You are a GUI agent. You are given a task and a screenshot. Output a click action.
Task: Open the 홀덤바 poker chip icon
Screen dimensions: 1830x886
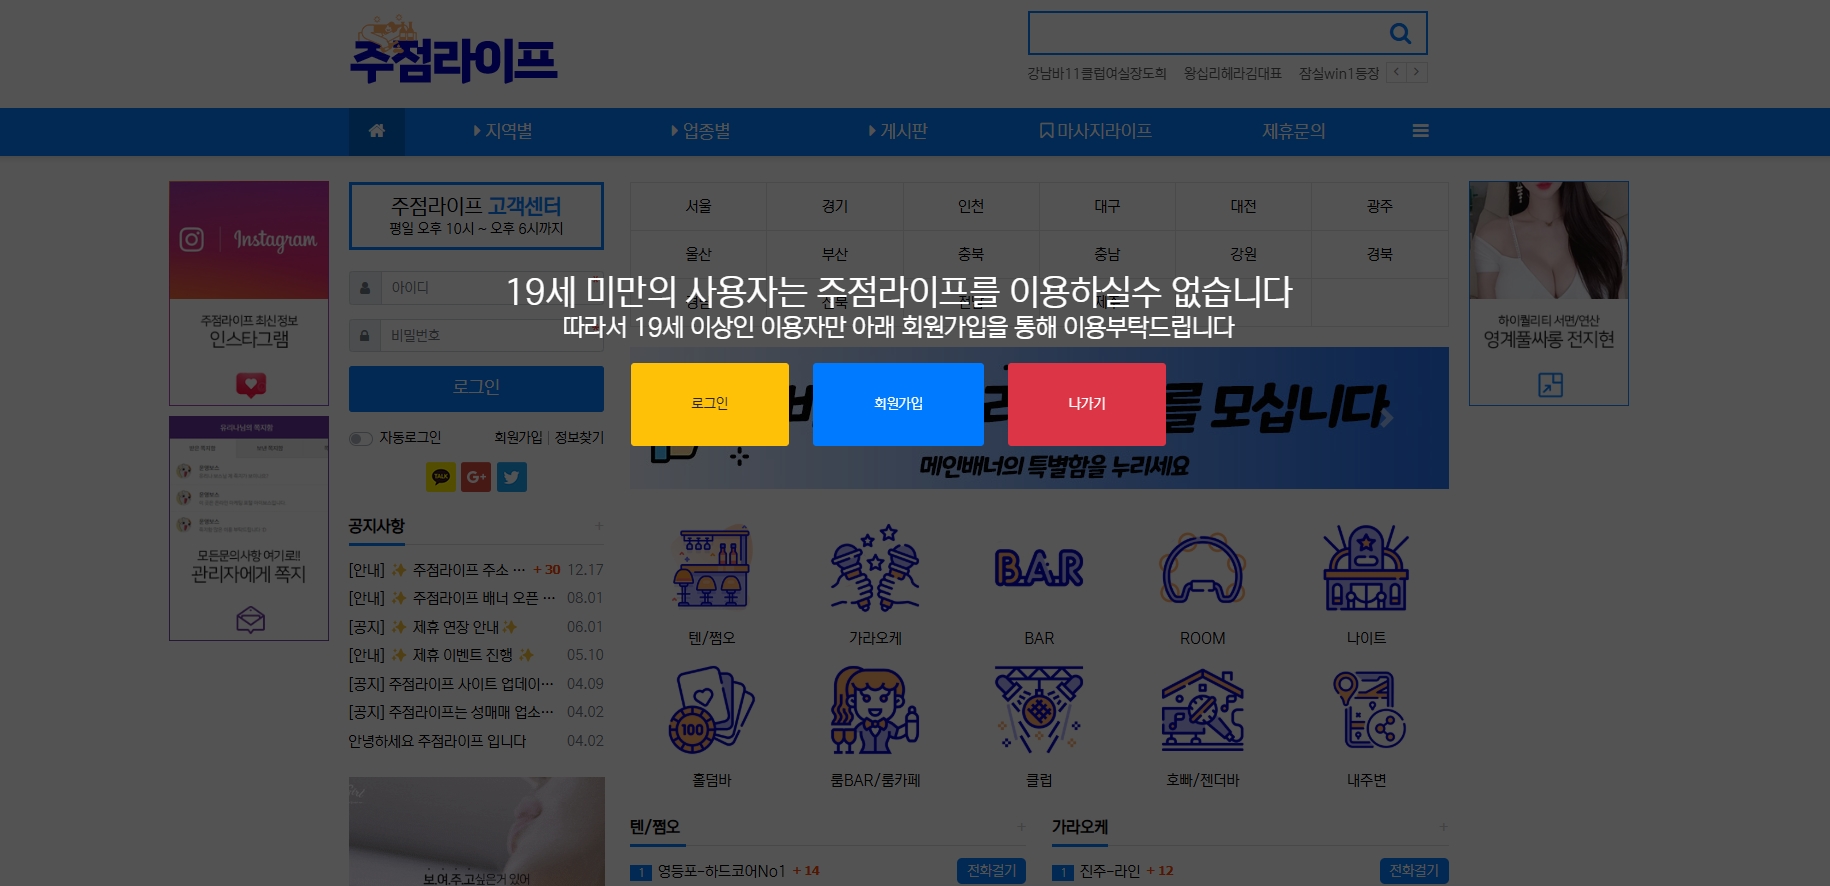point(712,710)
